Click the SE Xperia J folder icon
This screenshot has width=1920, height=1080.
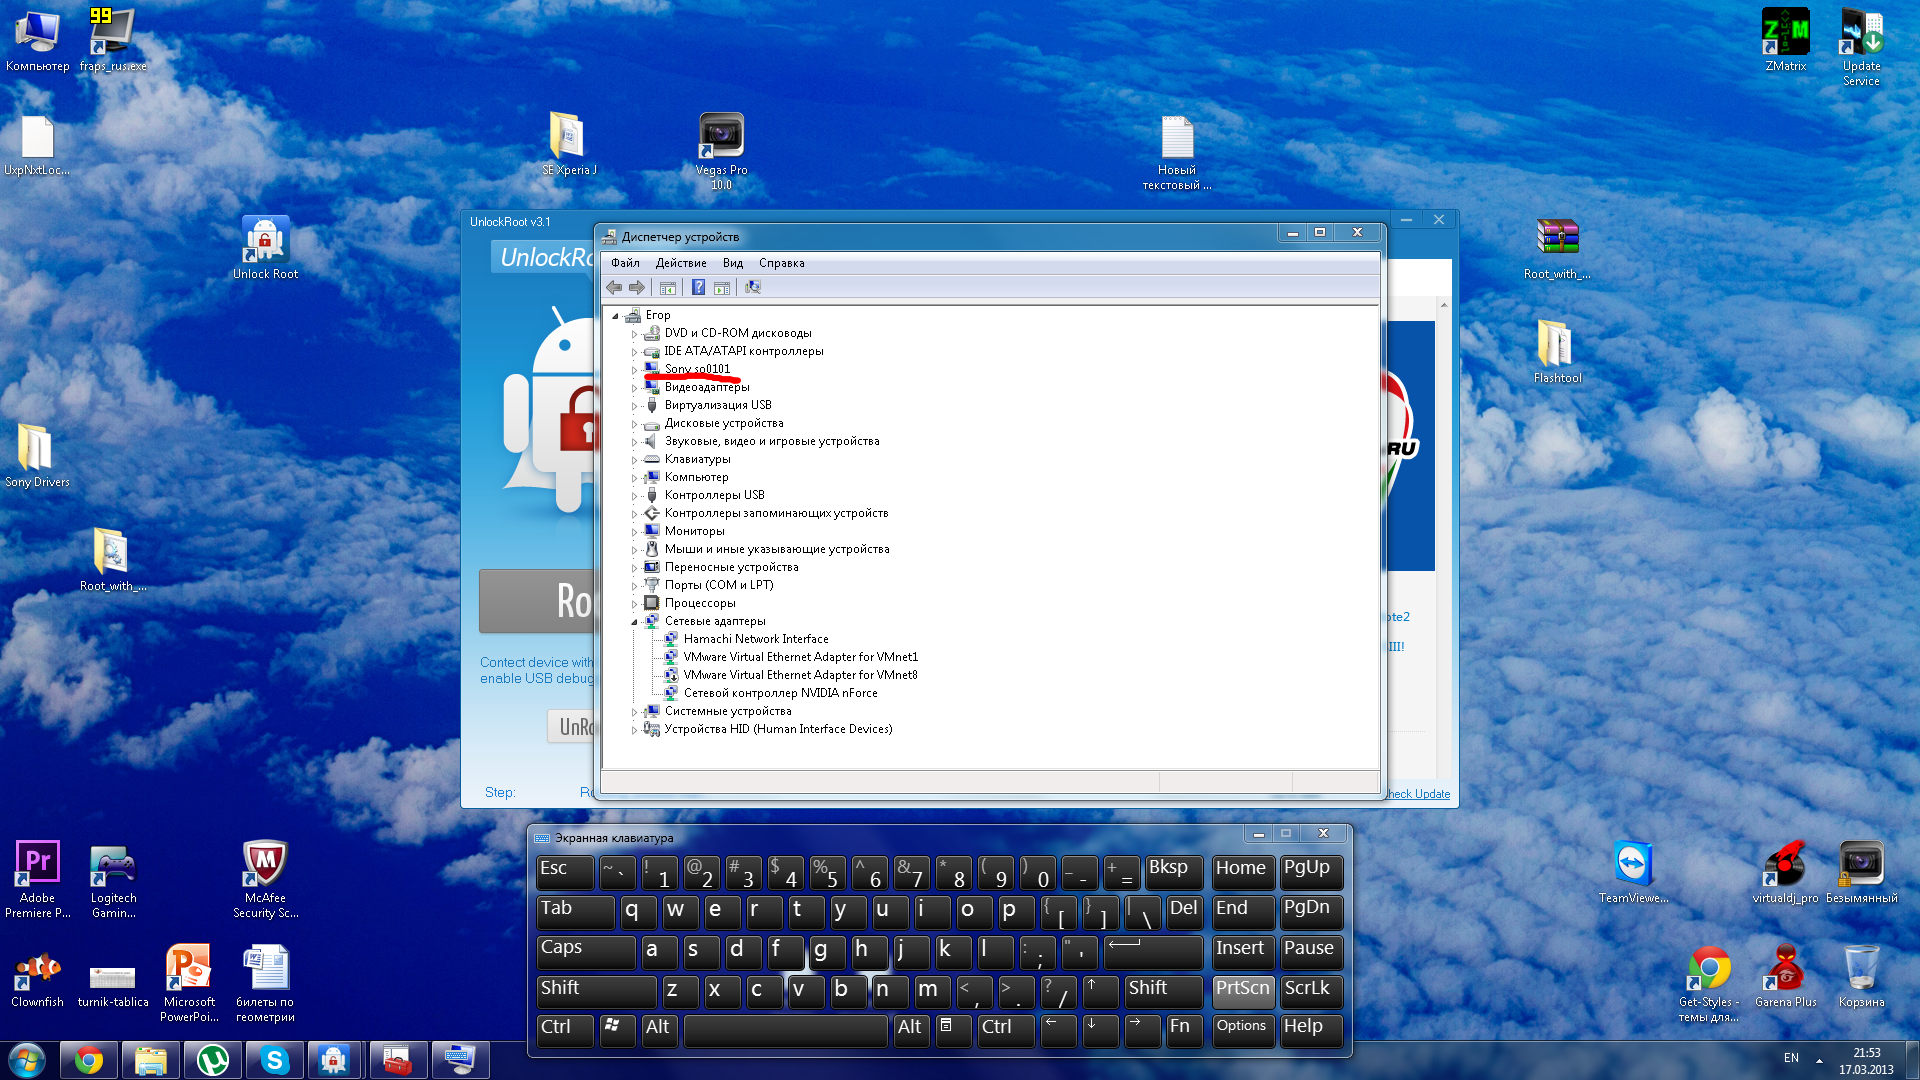568,144
